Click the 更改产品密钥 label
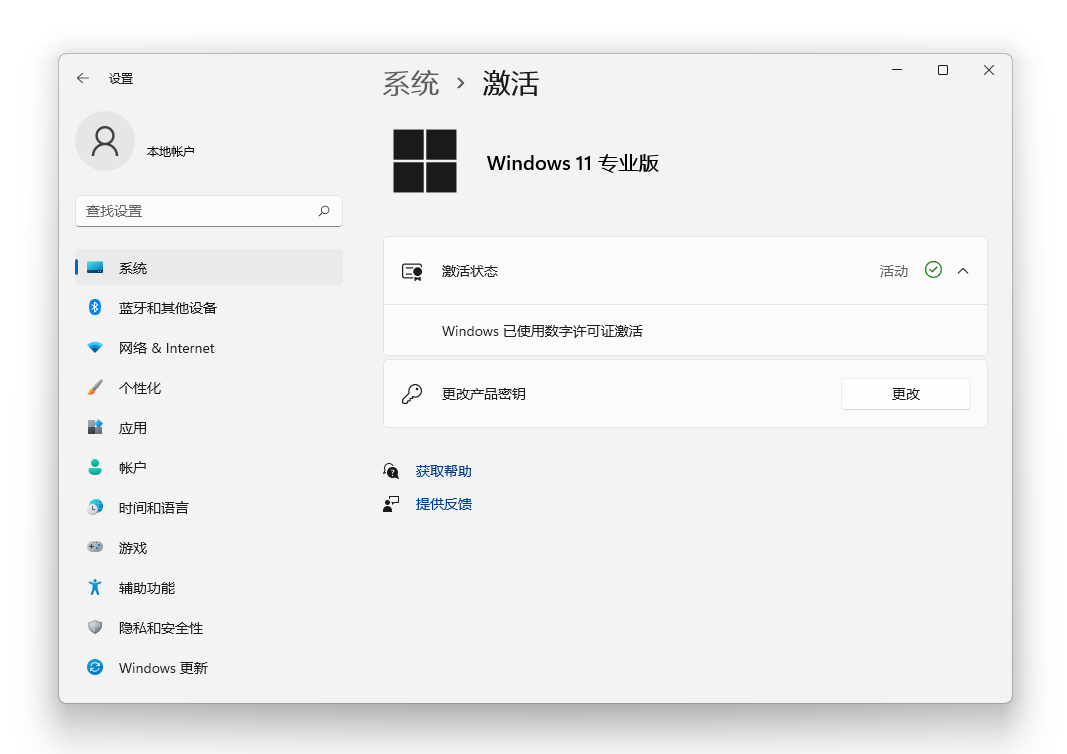Viewport: 1067px width, 754px height. [484, 394]
